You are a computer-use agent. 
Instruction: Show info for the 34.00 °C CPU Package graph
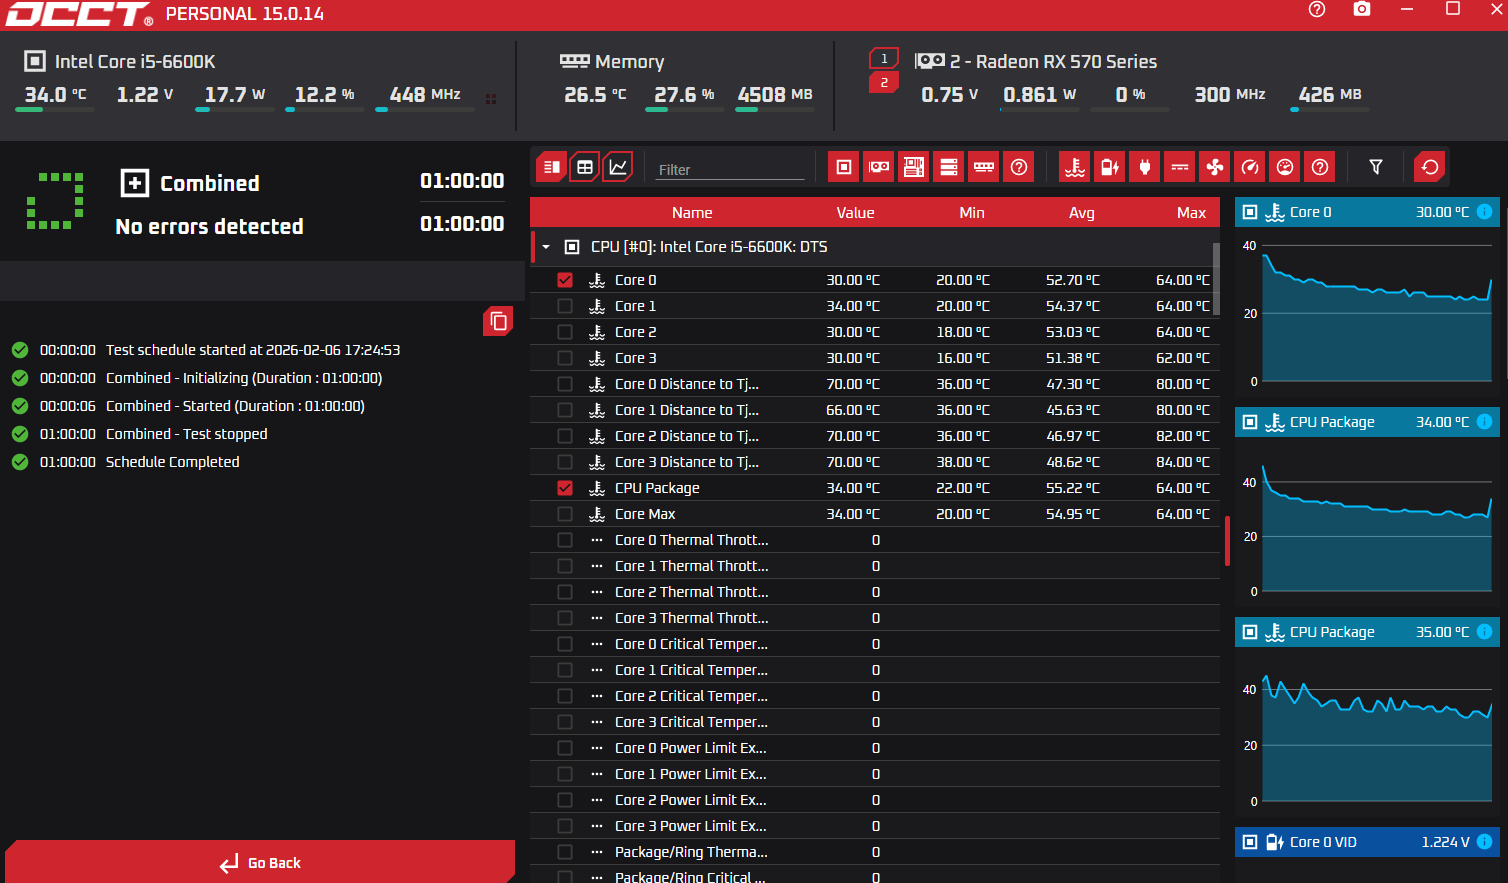[x=1485, y=422]
